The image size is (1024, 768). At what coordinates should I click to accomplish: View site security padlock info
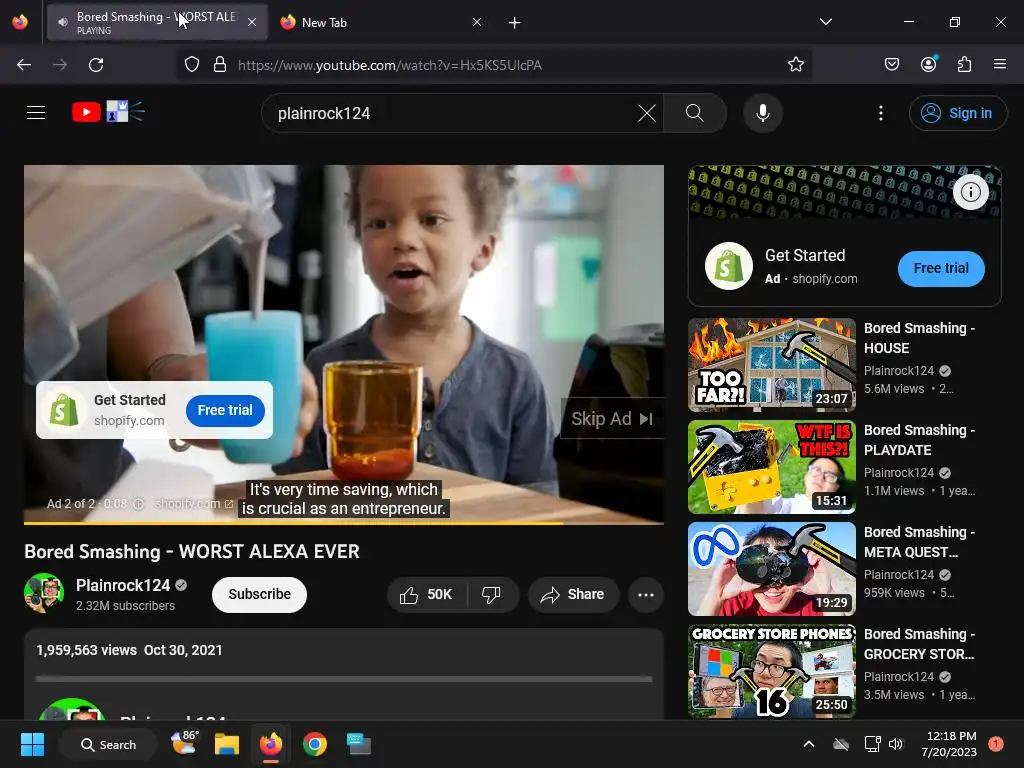[220, 65]
